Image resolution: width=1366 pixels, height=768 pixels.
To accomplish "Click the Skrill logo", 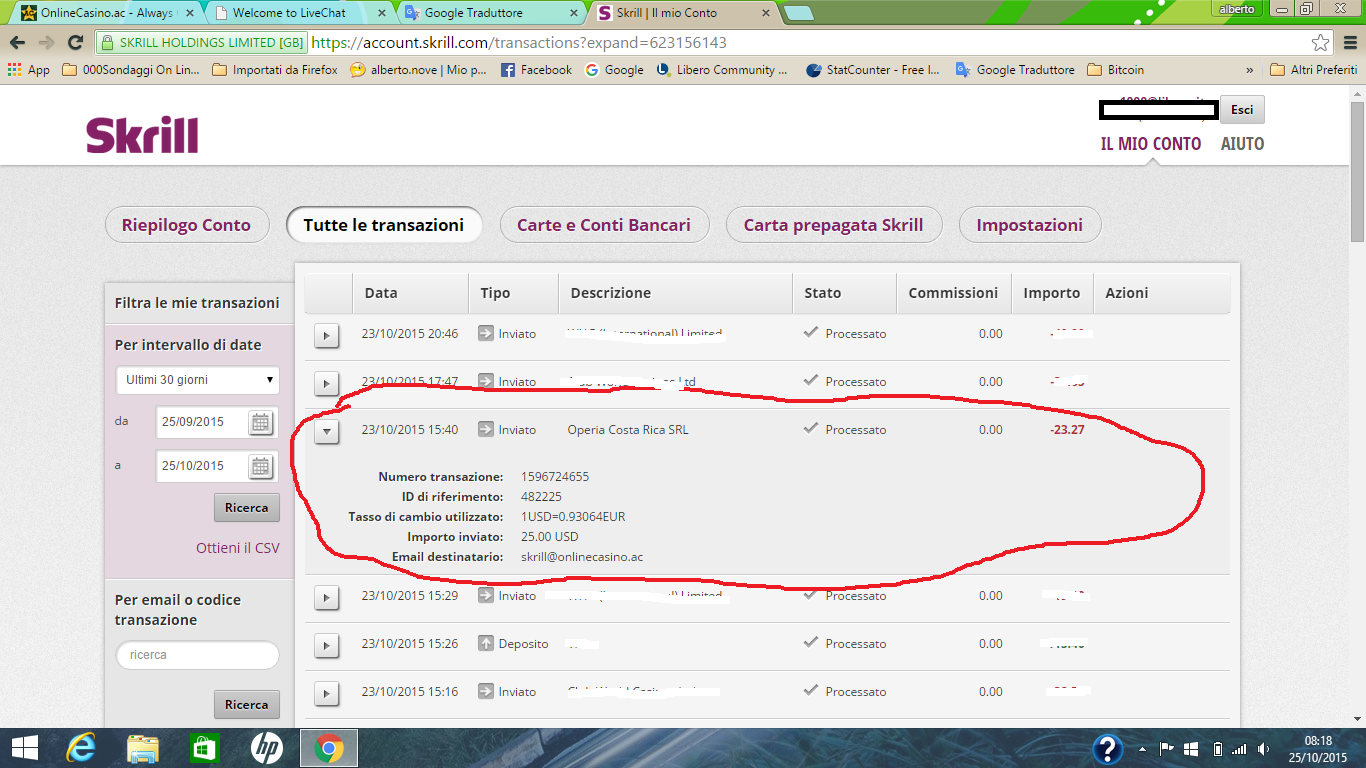I will (x=142, y=135).
